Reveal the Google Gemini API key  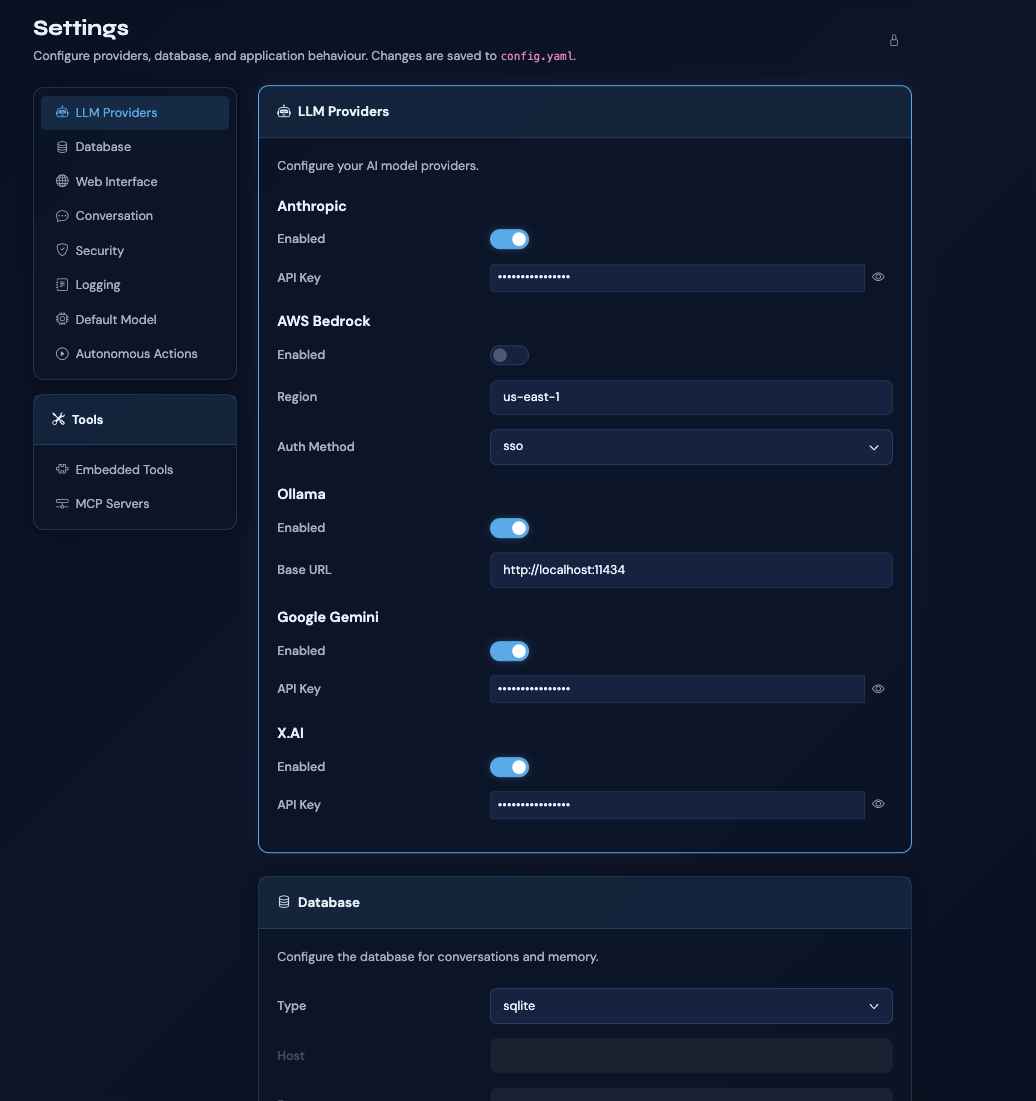point(878,689)
